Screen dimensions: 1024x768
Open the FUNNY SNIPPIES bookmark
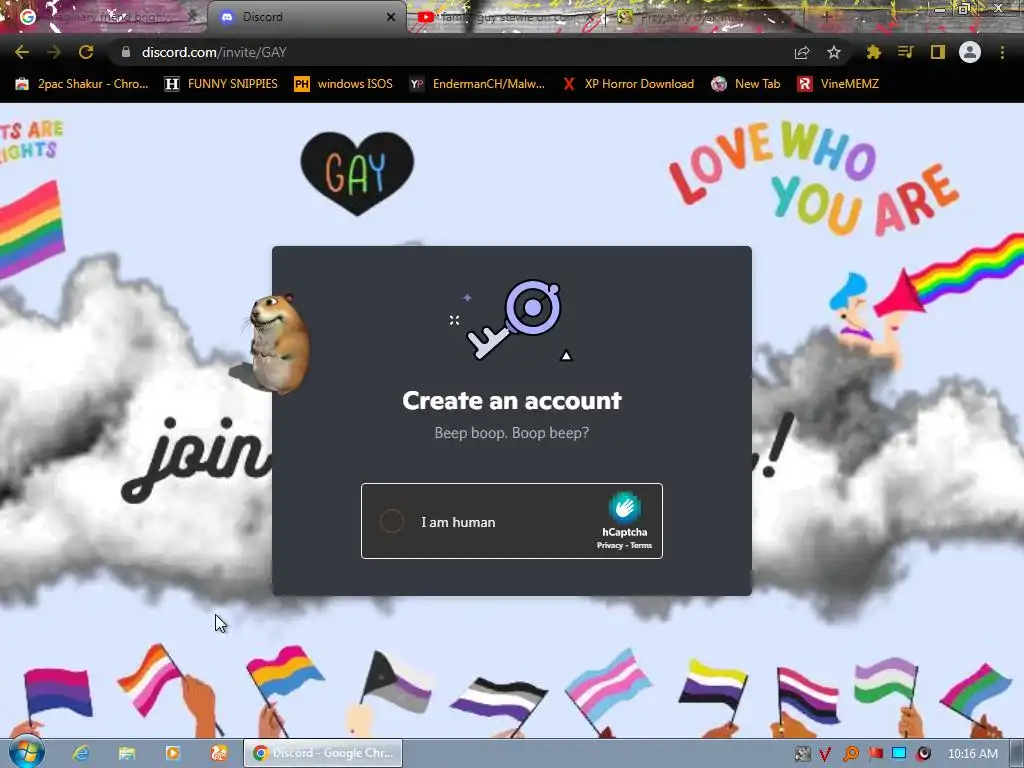click(221, 84)
